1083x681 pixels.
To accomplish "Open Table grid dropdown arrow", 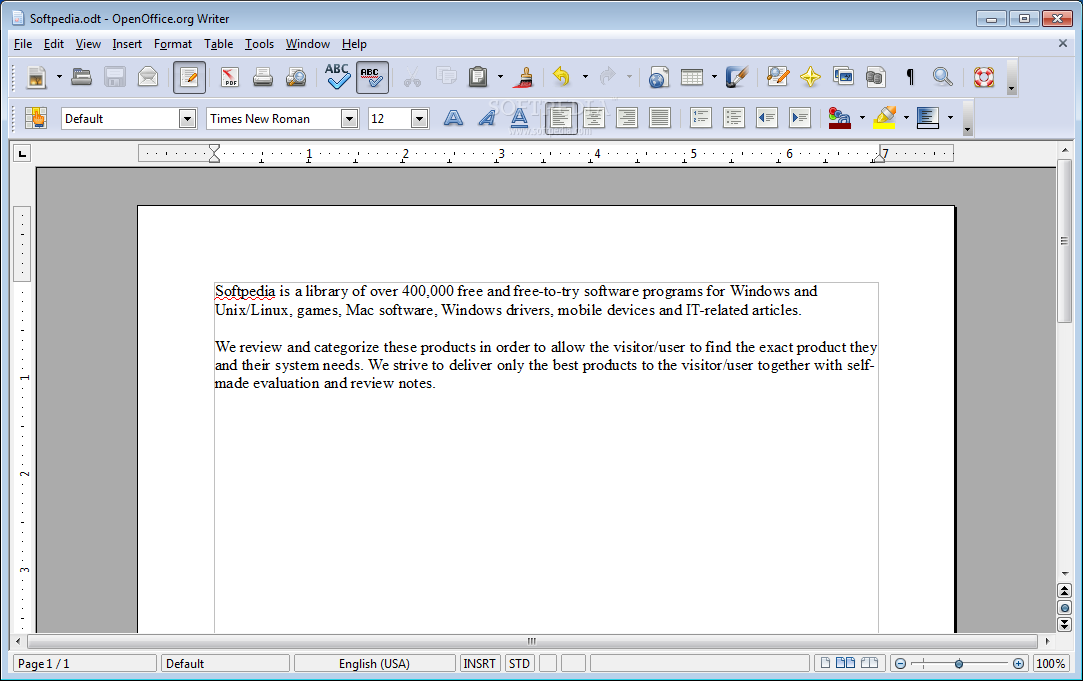I will [x=714, y=77].
